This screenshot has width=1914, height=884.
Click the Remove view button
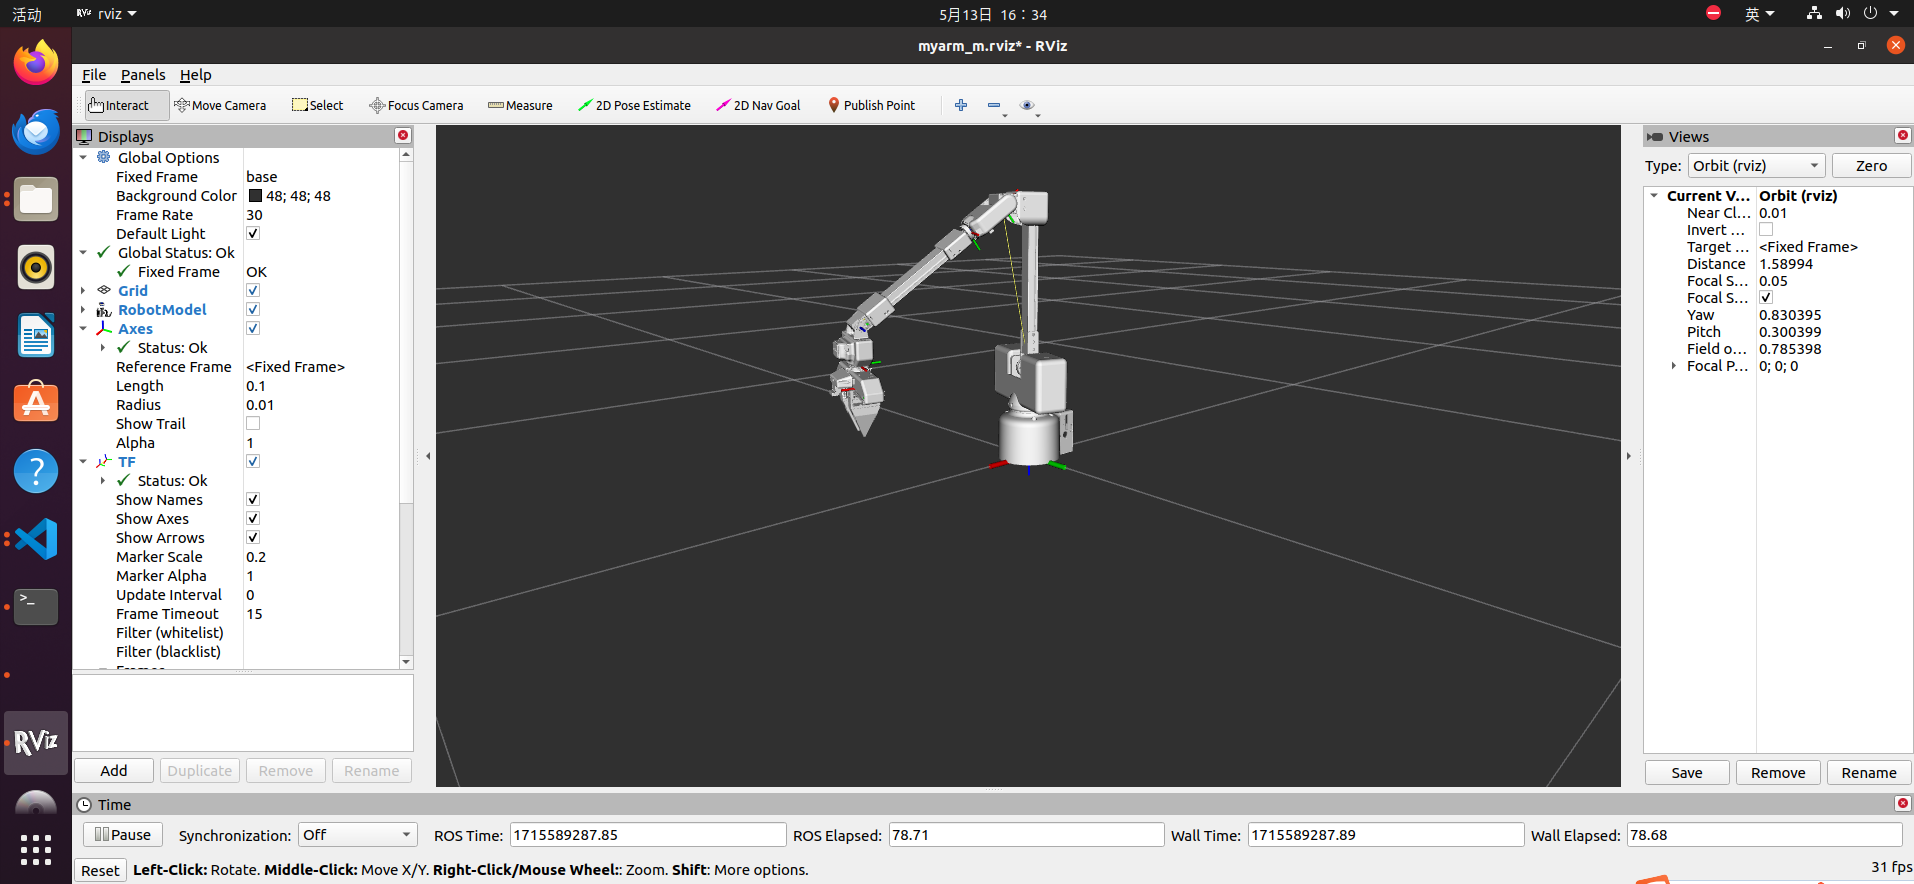point(1778,773)
